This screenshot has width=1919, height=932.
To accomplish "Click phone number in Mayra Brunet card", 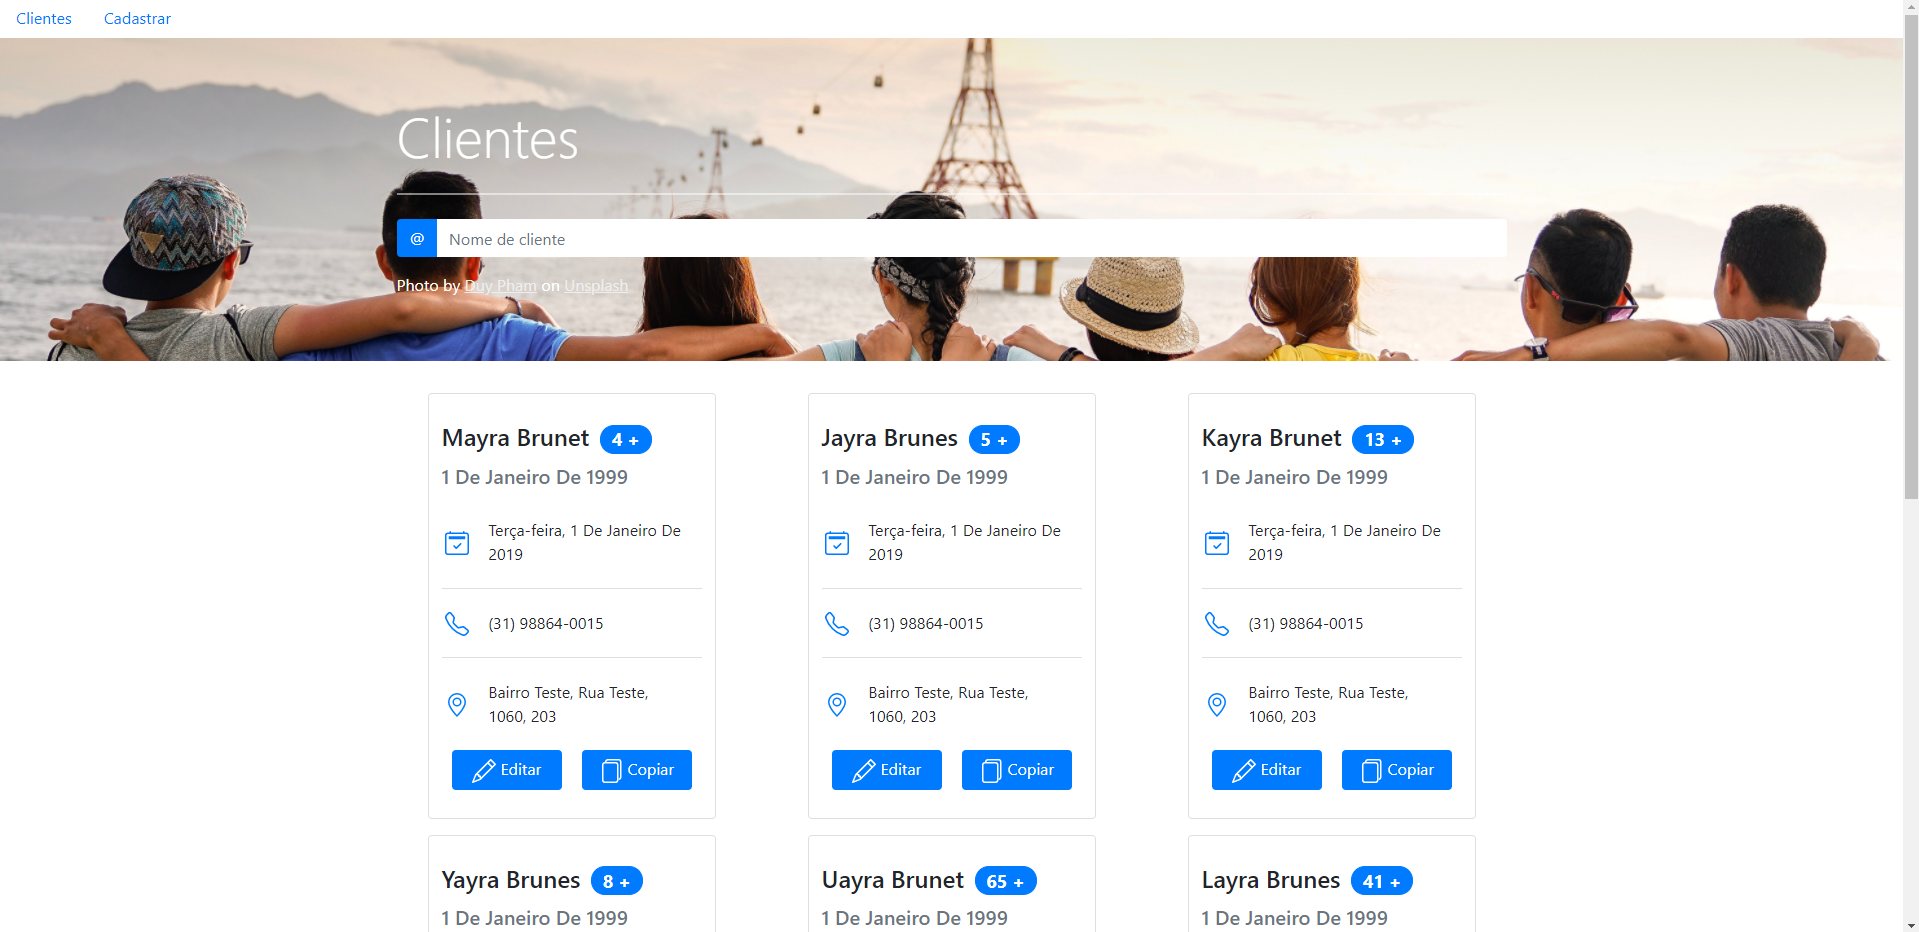I will pyautogui.click(x=546, y=624).
